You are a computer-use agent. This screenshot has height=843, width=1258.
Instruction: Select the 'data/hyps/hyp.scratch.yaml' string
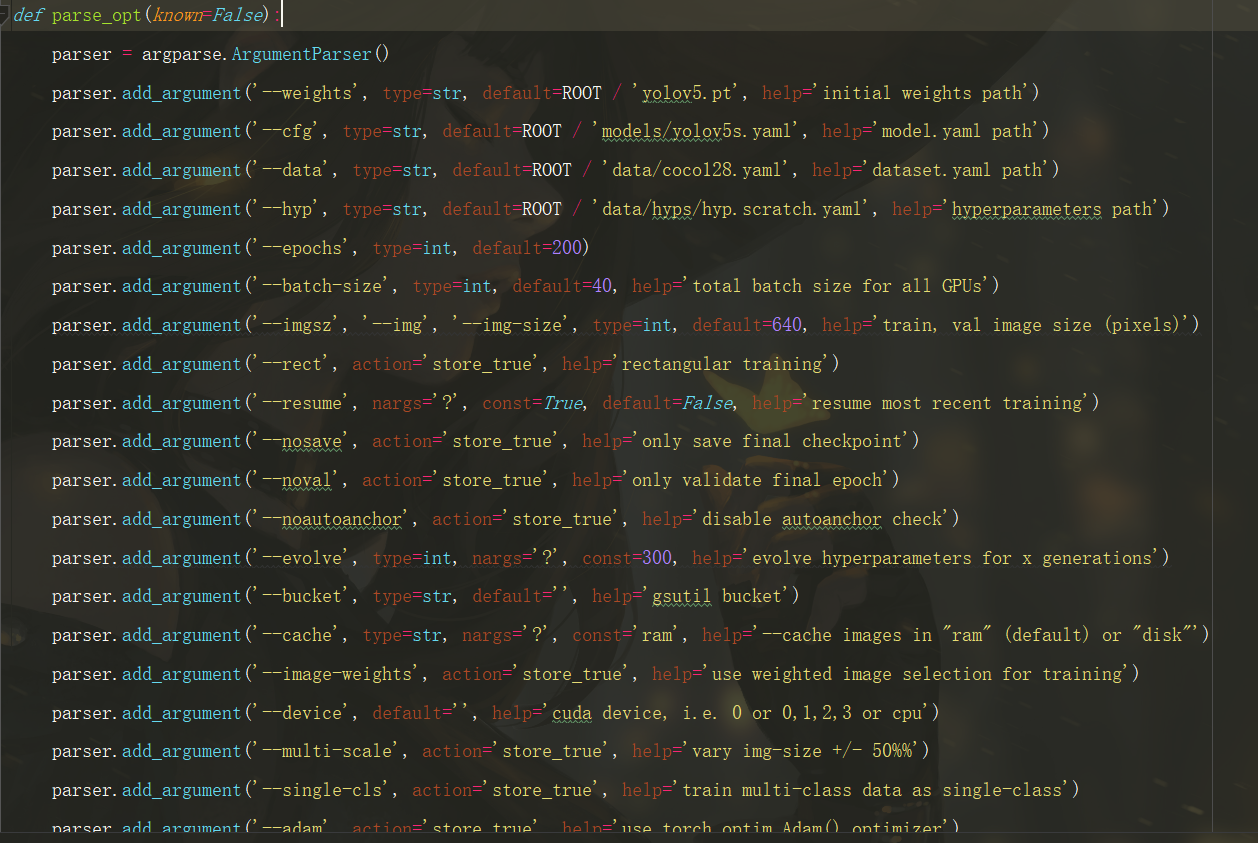coord(731,209)
